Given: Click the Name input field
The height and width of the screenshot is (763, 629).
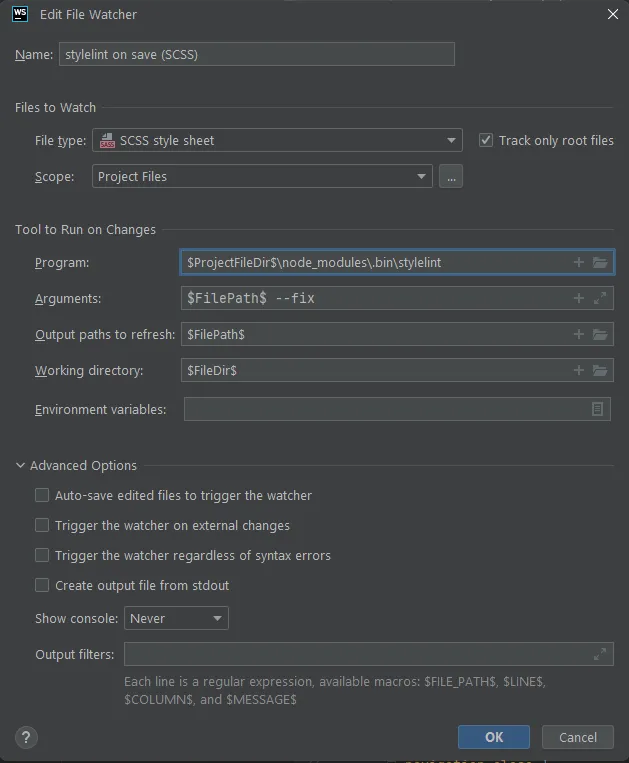Looking at the screenshot, I should pos(257,54).
